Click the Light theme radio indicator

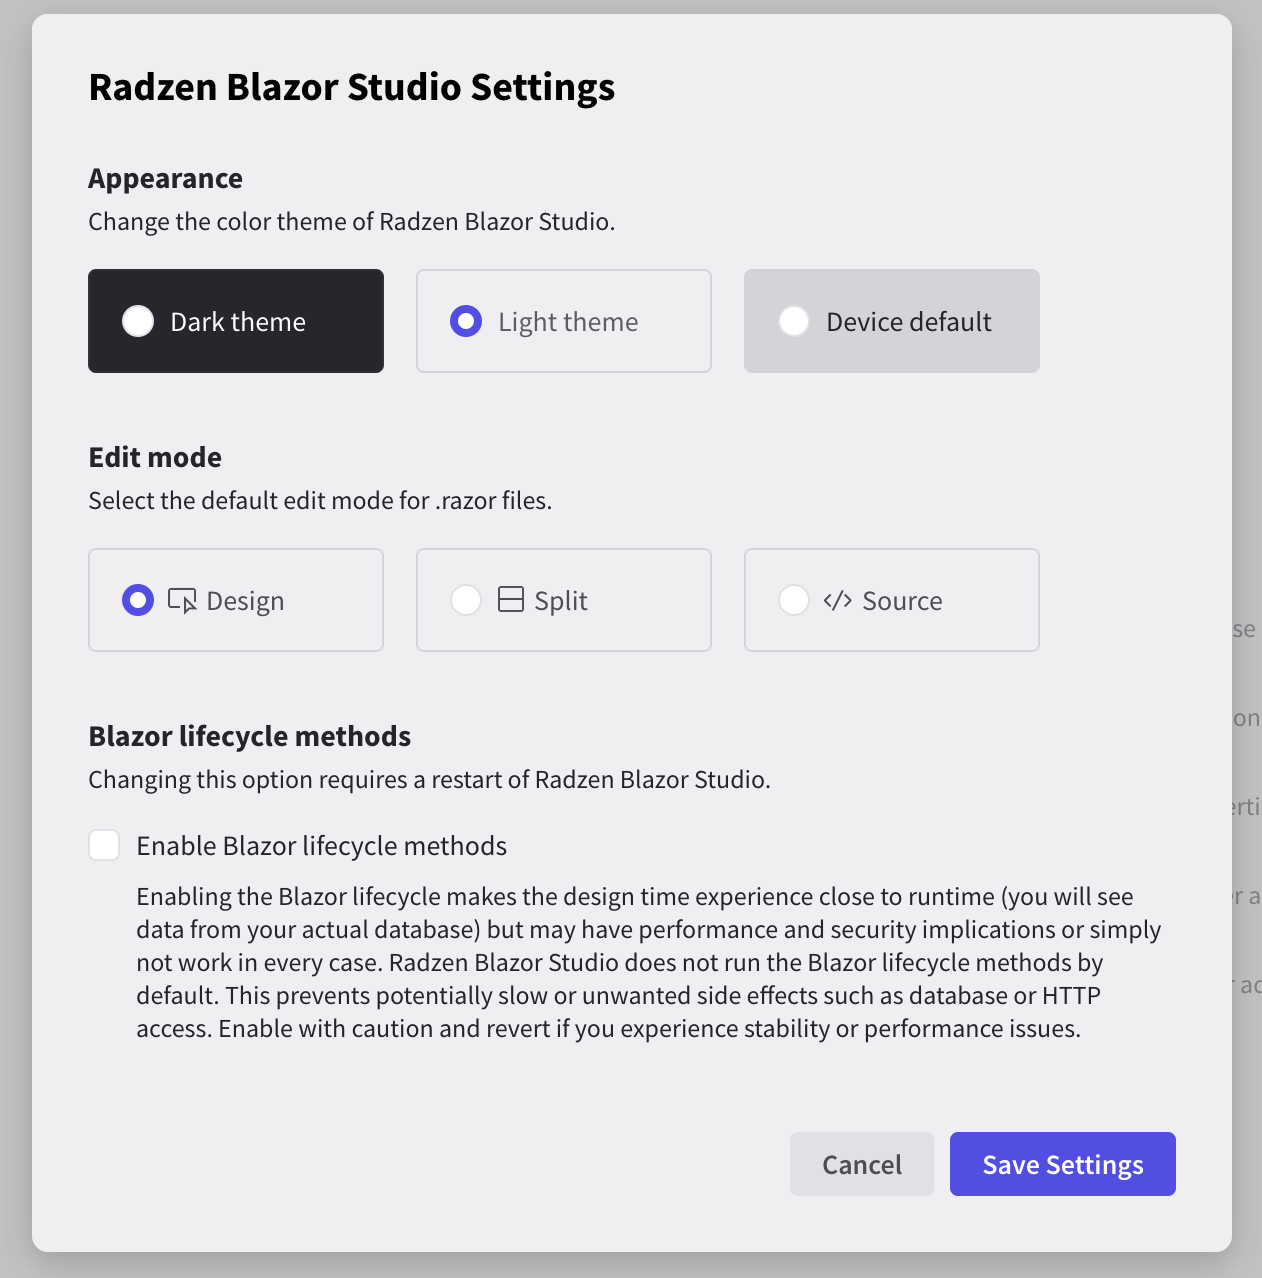coord(466,321)
